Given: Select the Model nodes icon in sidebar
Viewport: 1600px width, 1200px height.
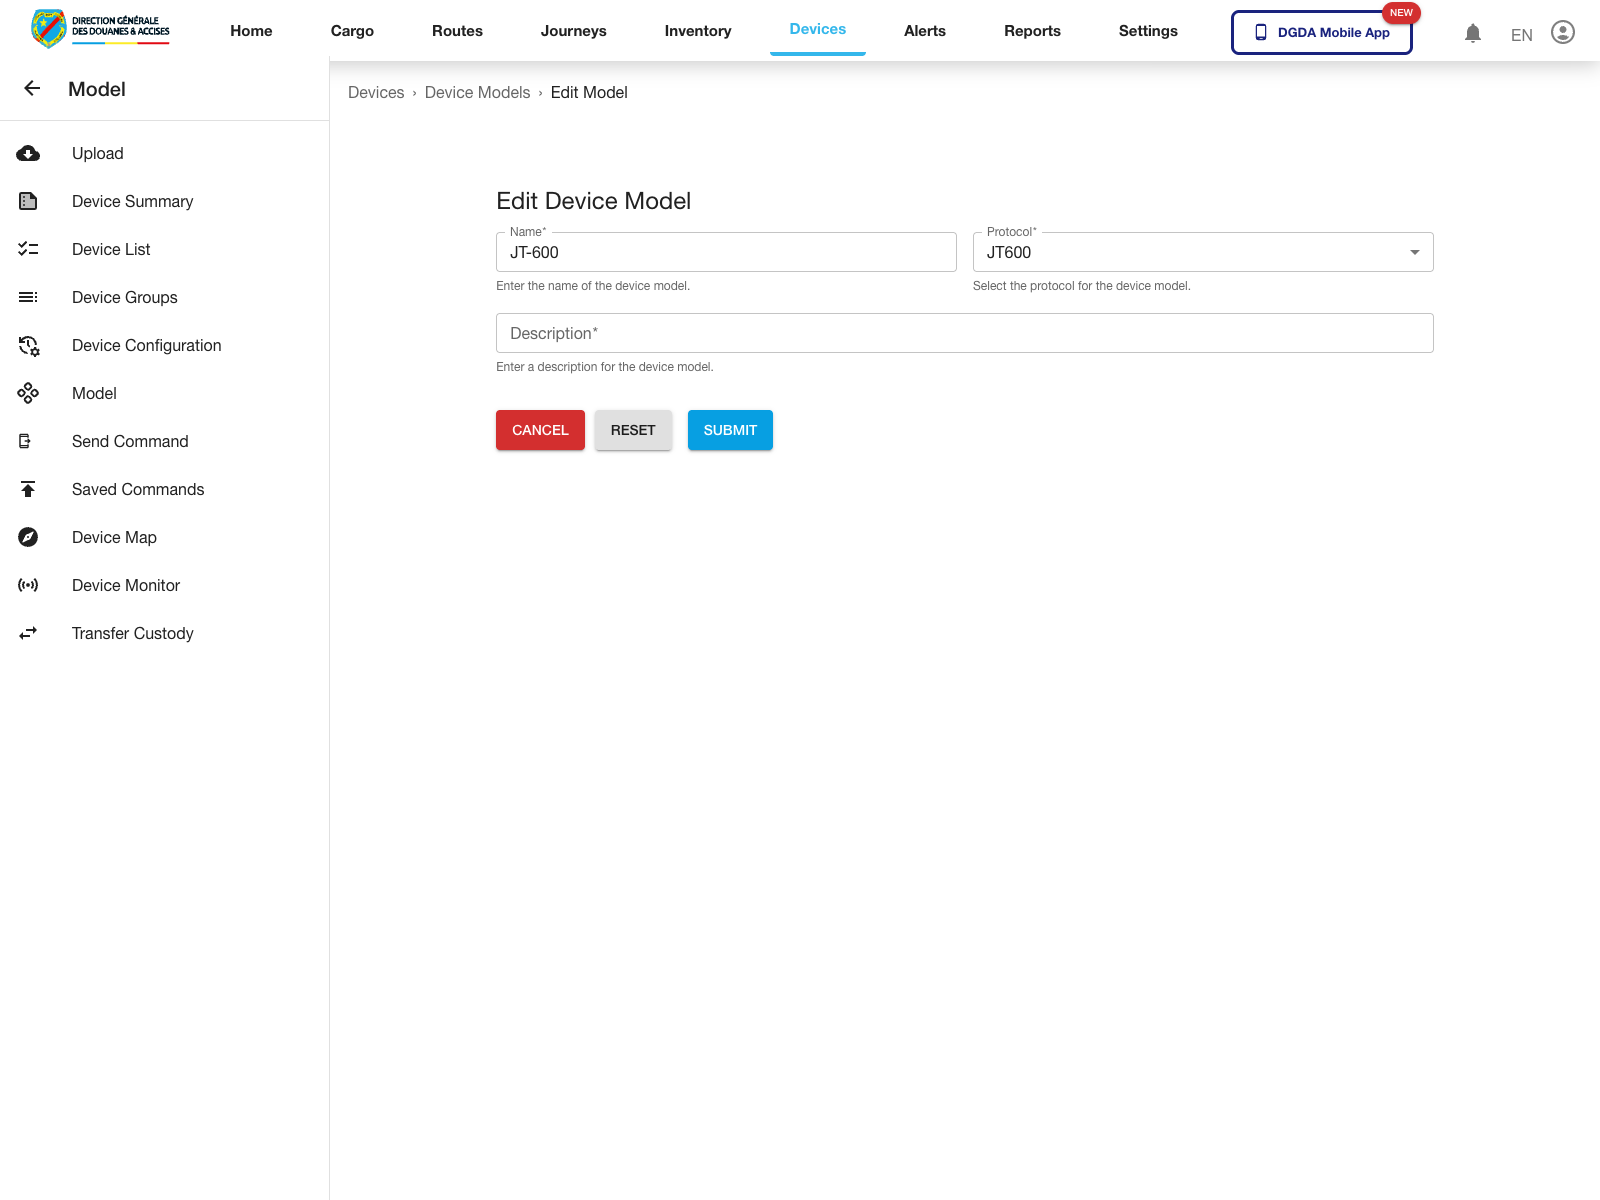Looking at the screenshot, I should pos(28,393).
